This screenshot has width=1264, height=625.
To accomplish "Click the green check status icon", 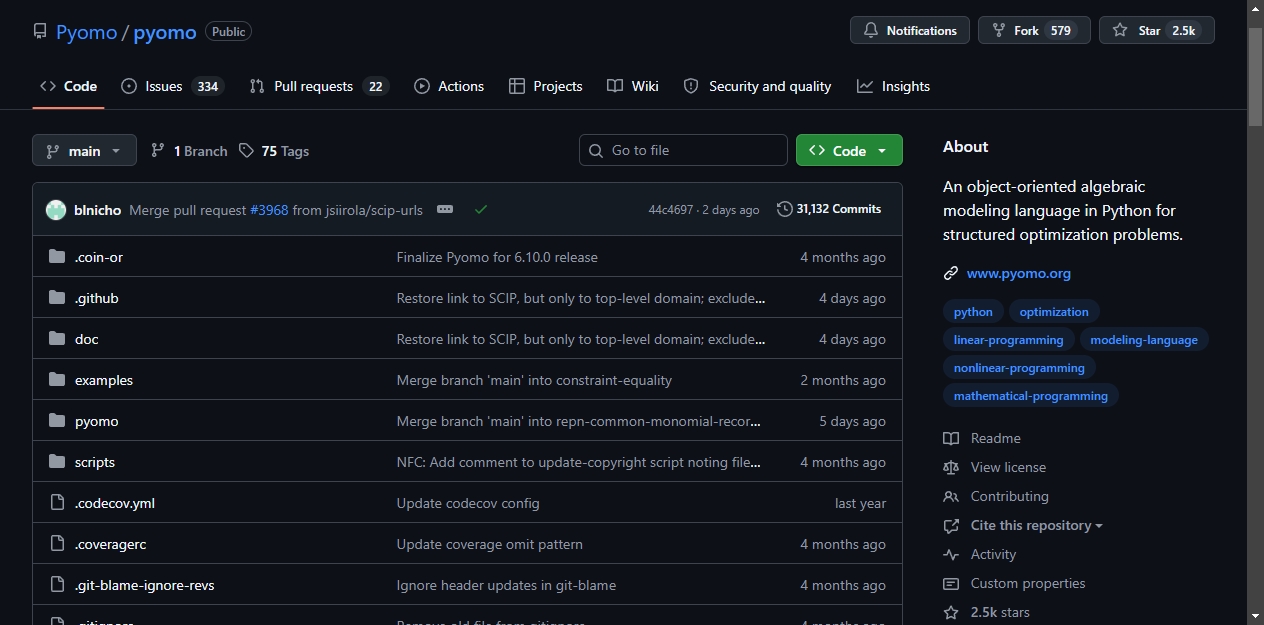I will coord(481,209).
